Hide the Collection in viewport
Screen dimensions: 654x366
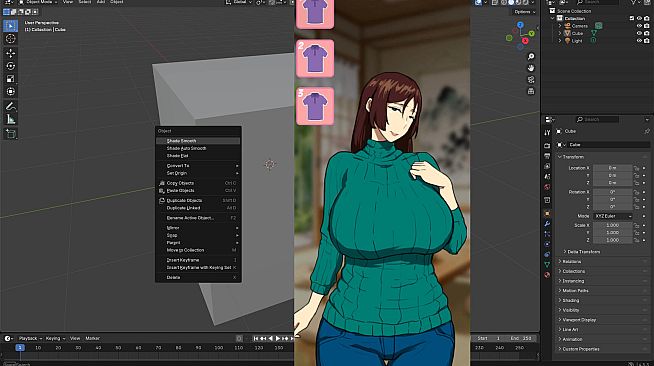639,18
